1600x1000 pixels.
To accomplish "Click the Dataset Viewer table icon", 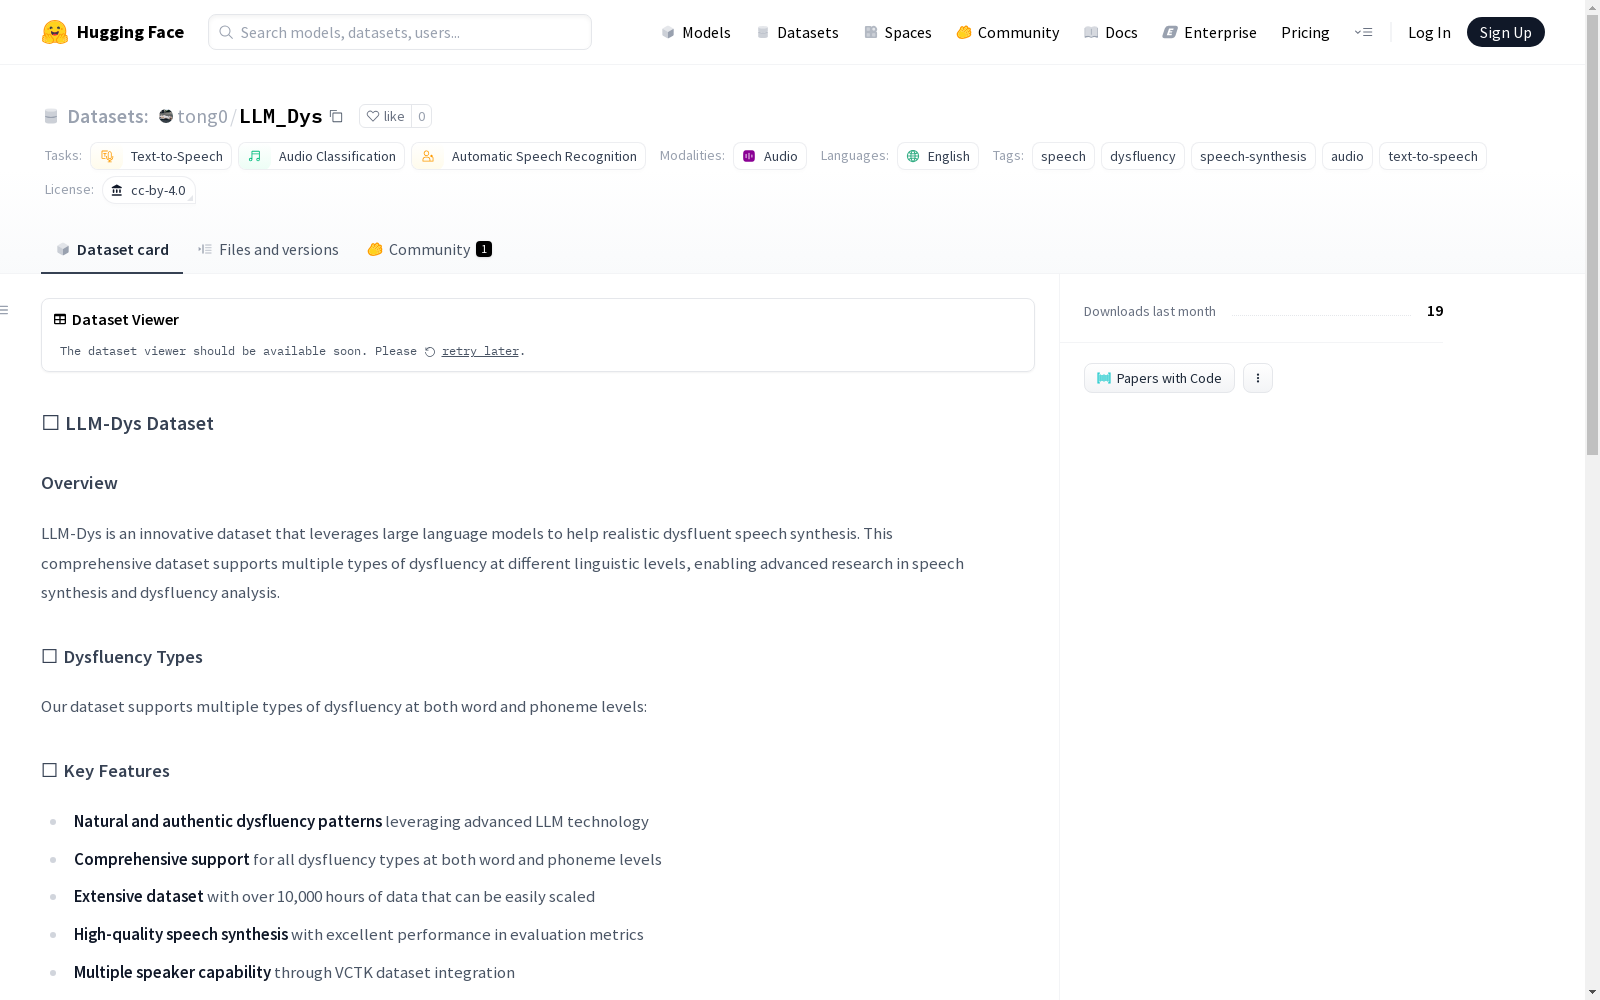I will pyautogui.click(x=60, y=320).
